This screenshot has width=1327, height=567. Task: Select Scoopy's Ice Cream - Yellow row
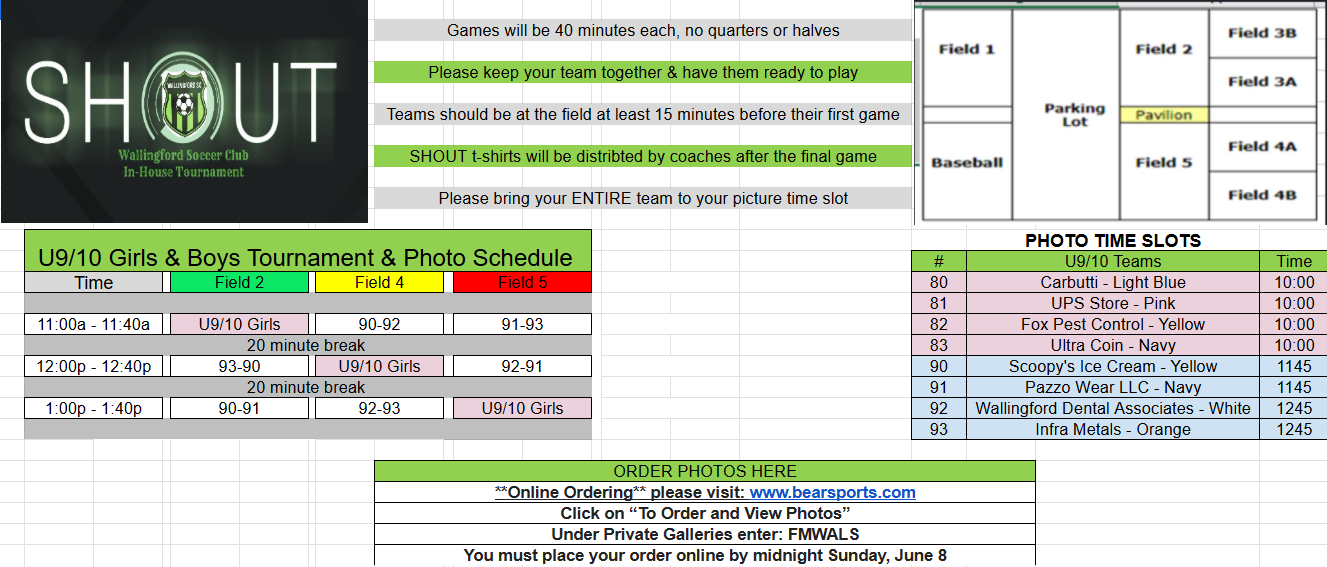[1119, 366]
